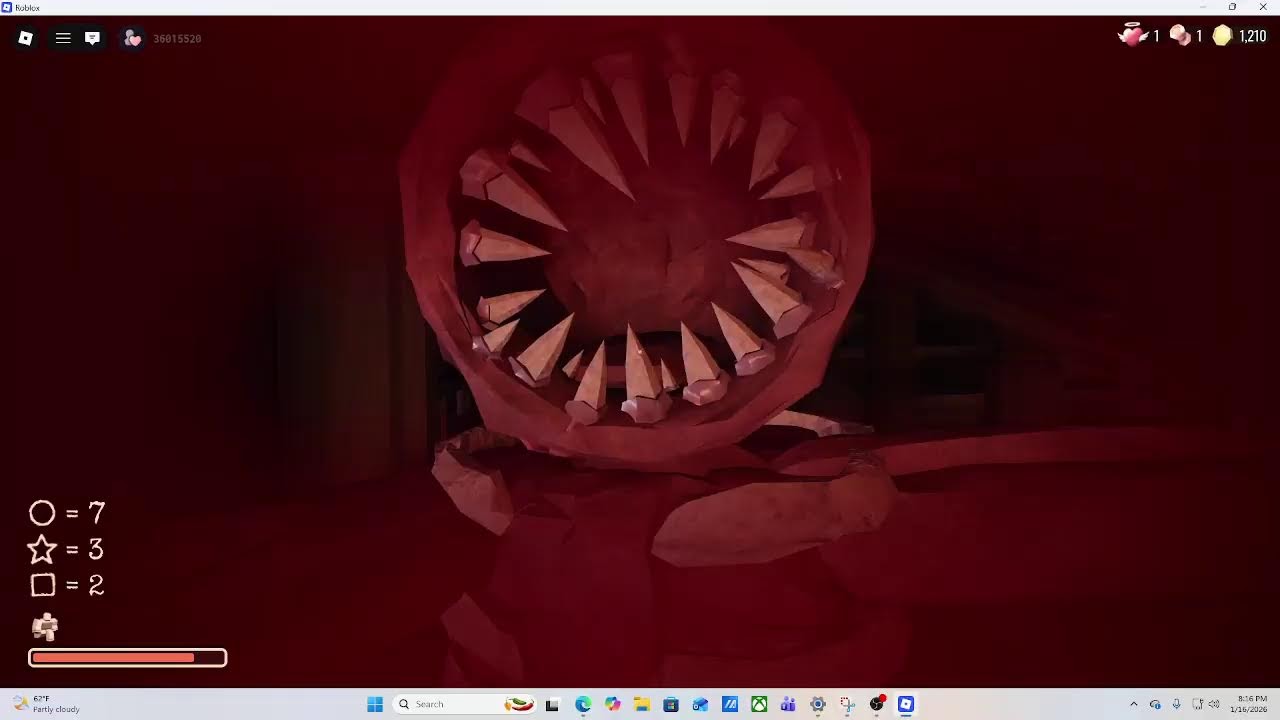Open the Roblox logo menu
Screen dimensions: 1280x720
[x=26, y=38]
